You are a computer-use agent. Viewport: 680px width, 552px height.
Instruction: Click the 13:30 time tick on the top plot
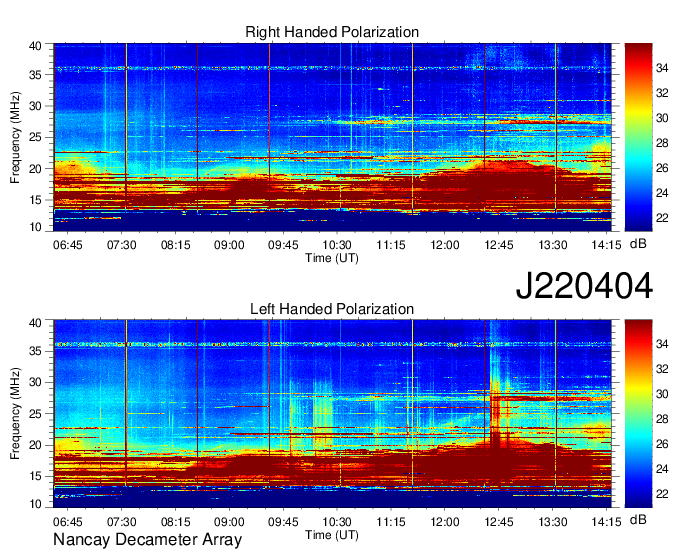[x=553, y=245]
